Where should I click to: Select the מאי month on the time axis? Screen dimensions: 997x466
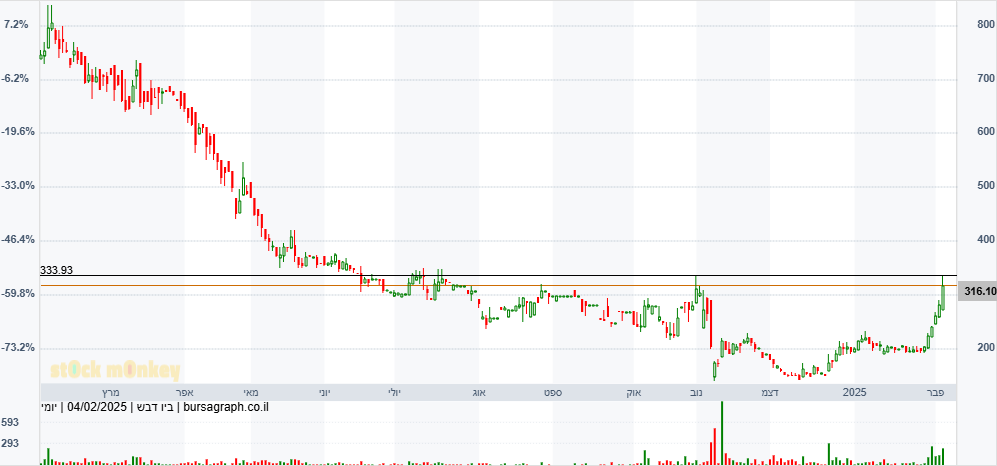tap(249, 393)
